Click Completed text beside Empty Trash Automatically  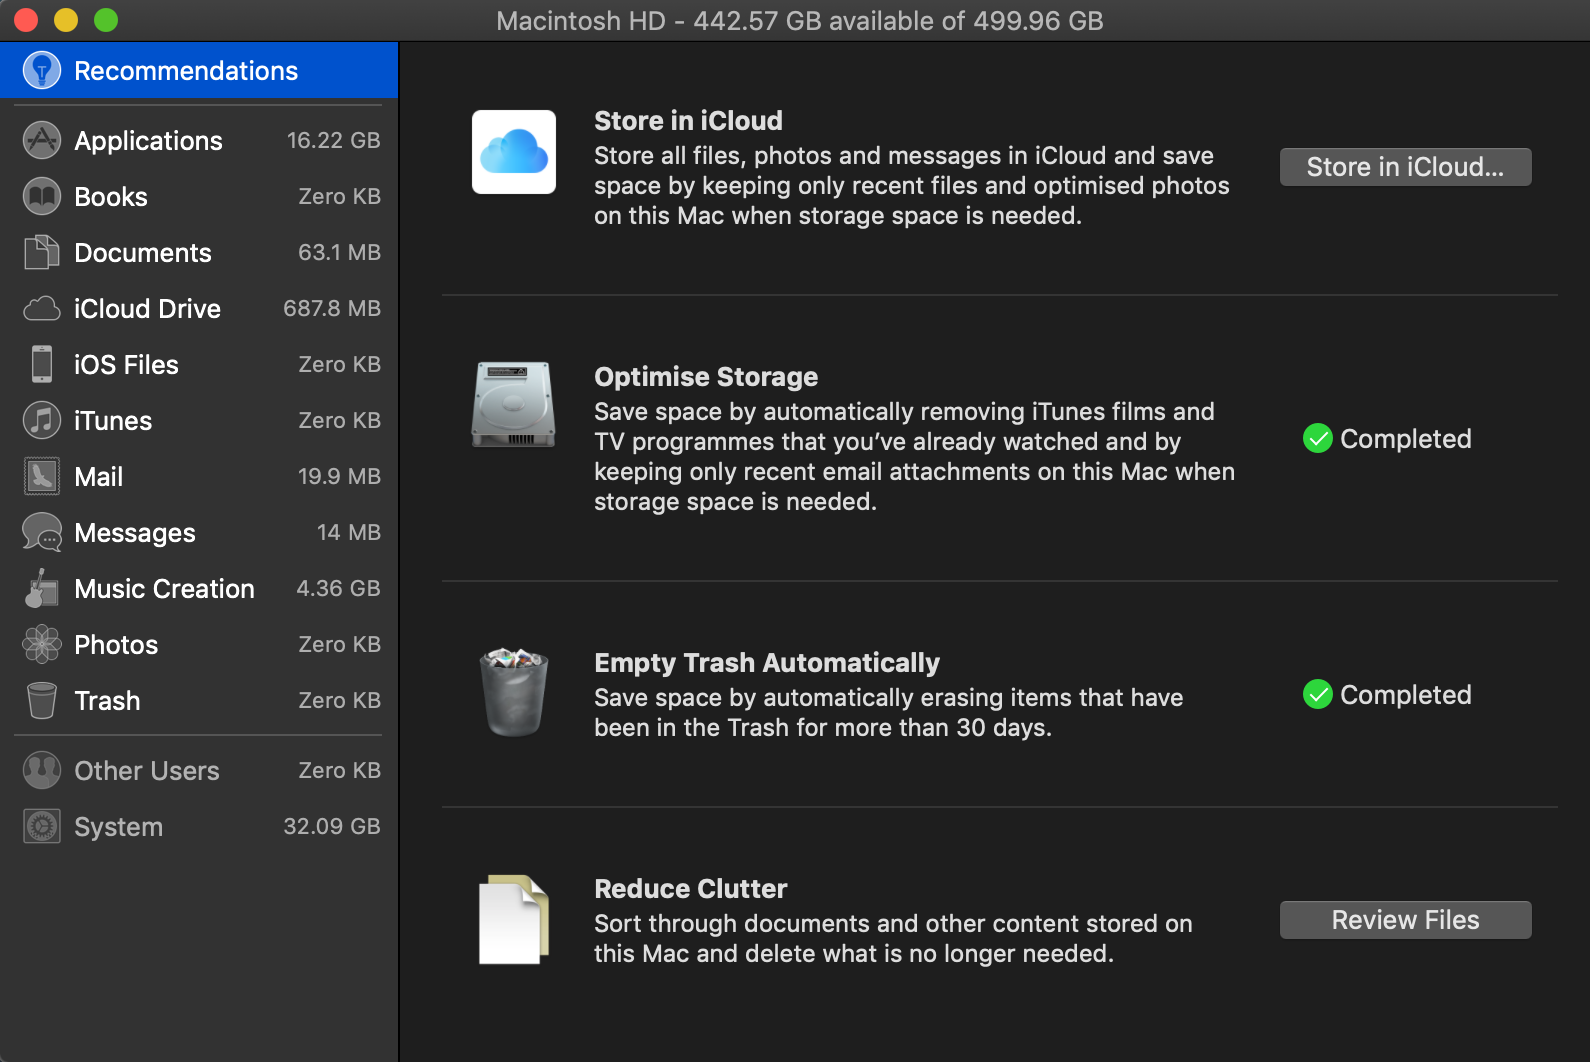tap(1405, 695)
